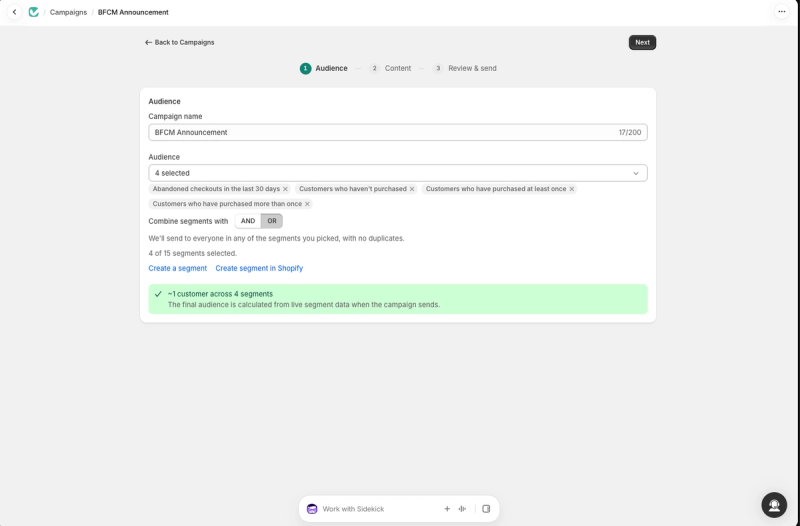This screenshot has height=526, width=800.
Task: Click the back chevron in top bar
Action: pos(14,12)
